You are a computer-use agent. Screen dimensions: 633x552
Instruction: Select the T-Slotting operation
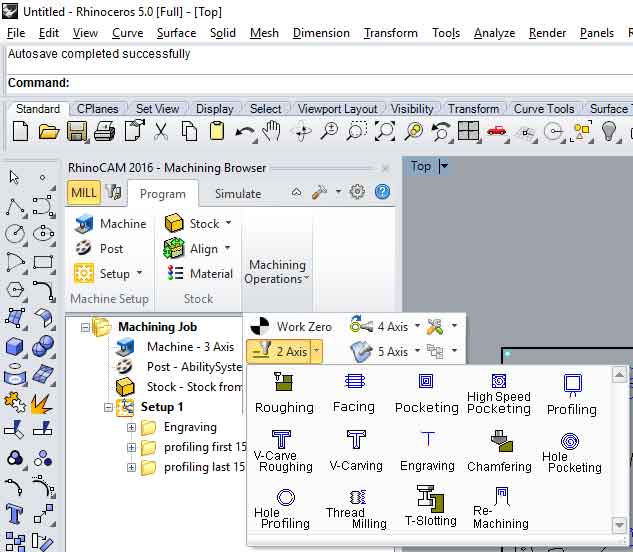[x=431, y=506]
